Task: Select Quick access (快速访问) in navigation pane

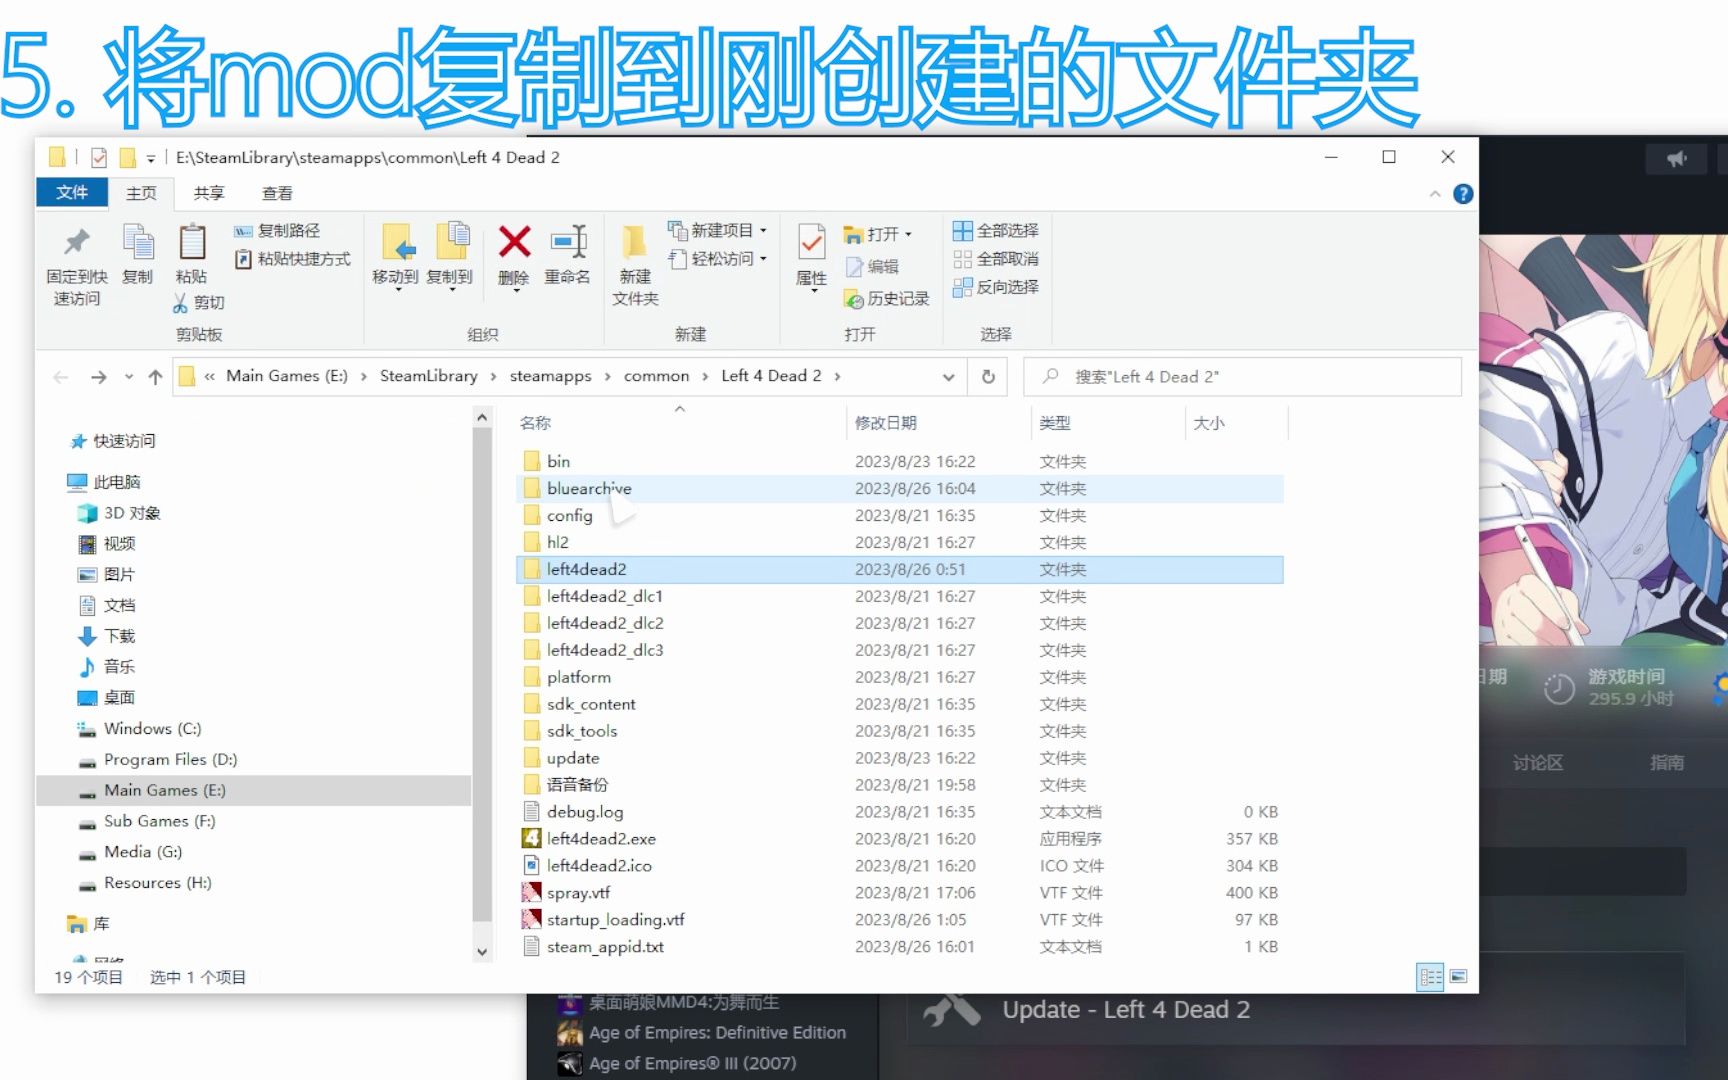Action: point(113,441)
